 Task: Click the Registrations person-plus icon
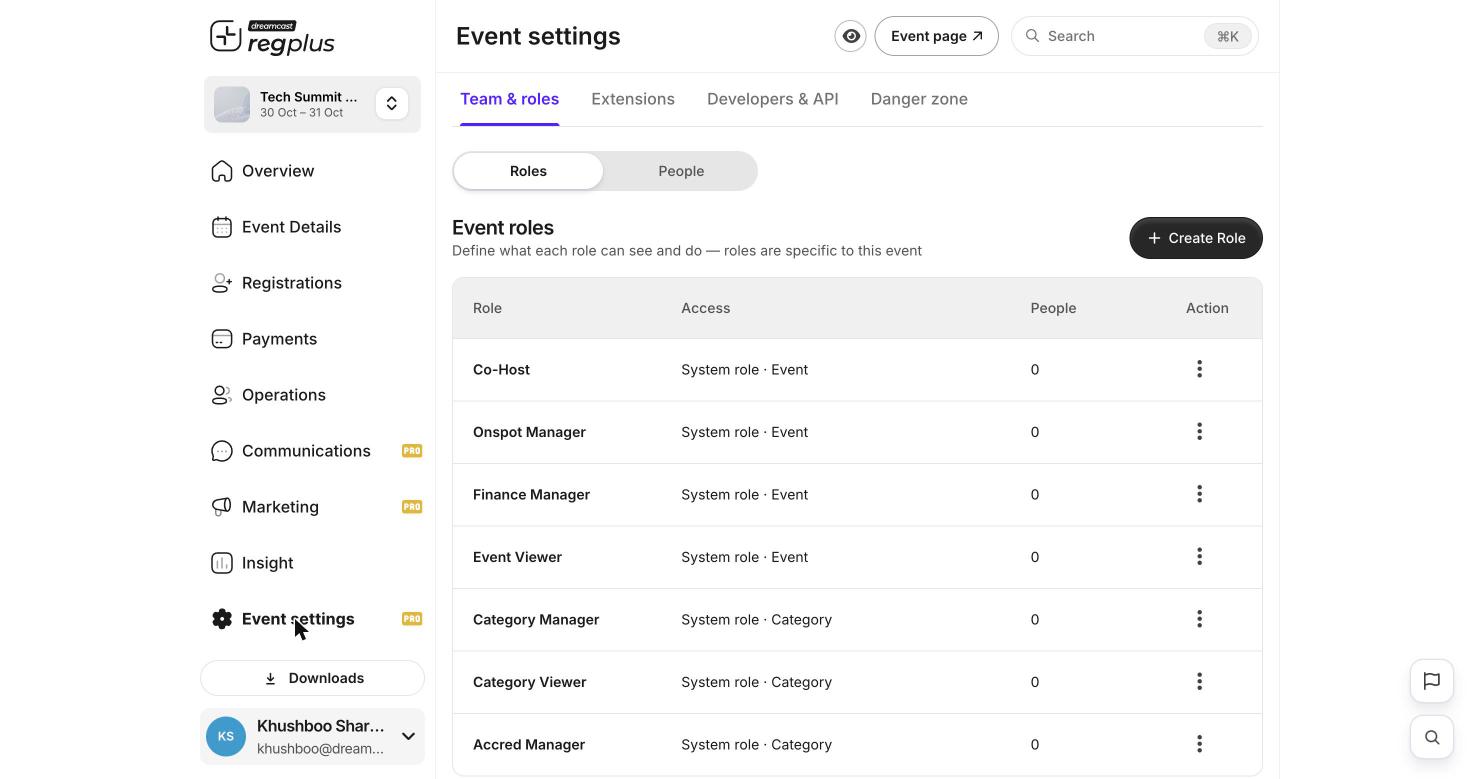222,283
